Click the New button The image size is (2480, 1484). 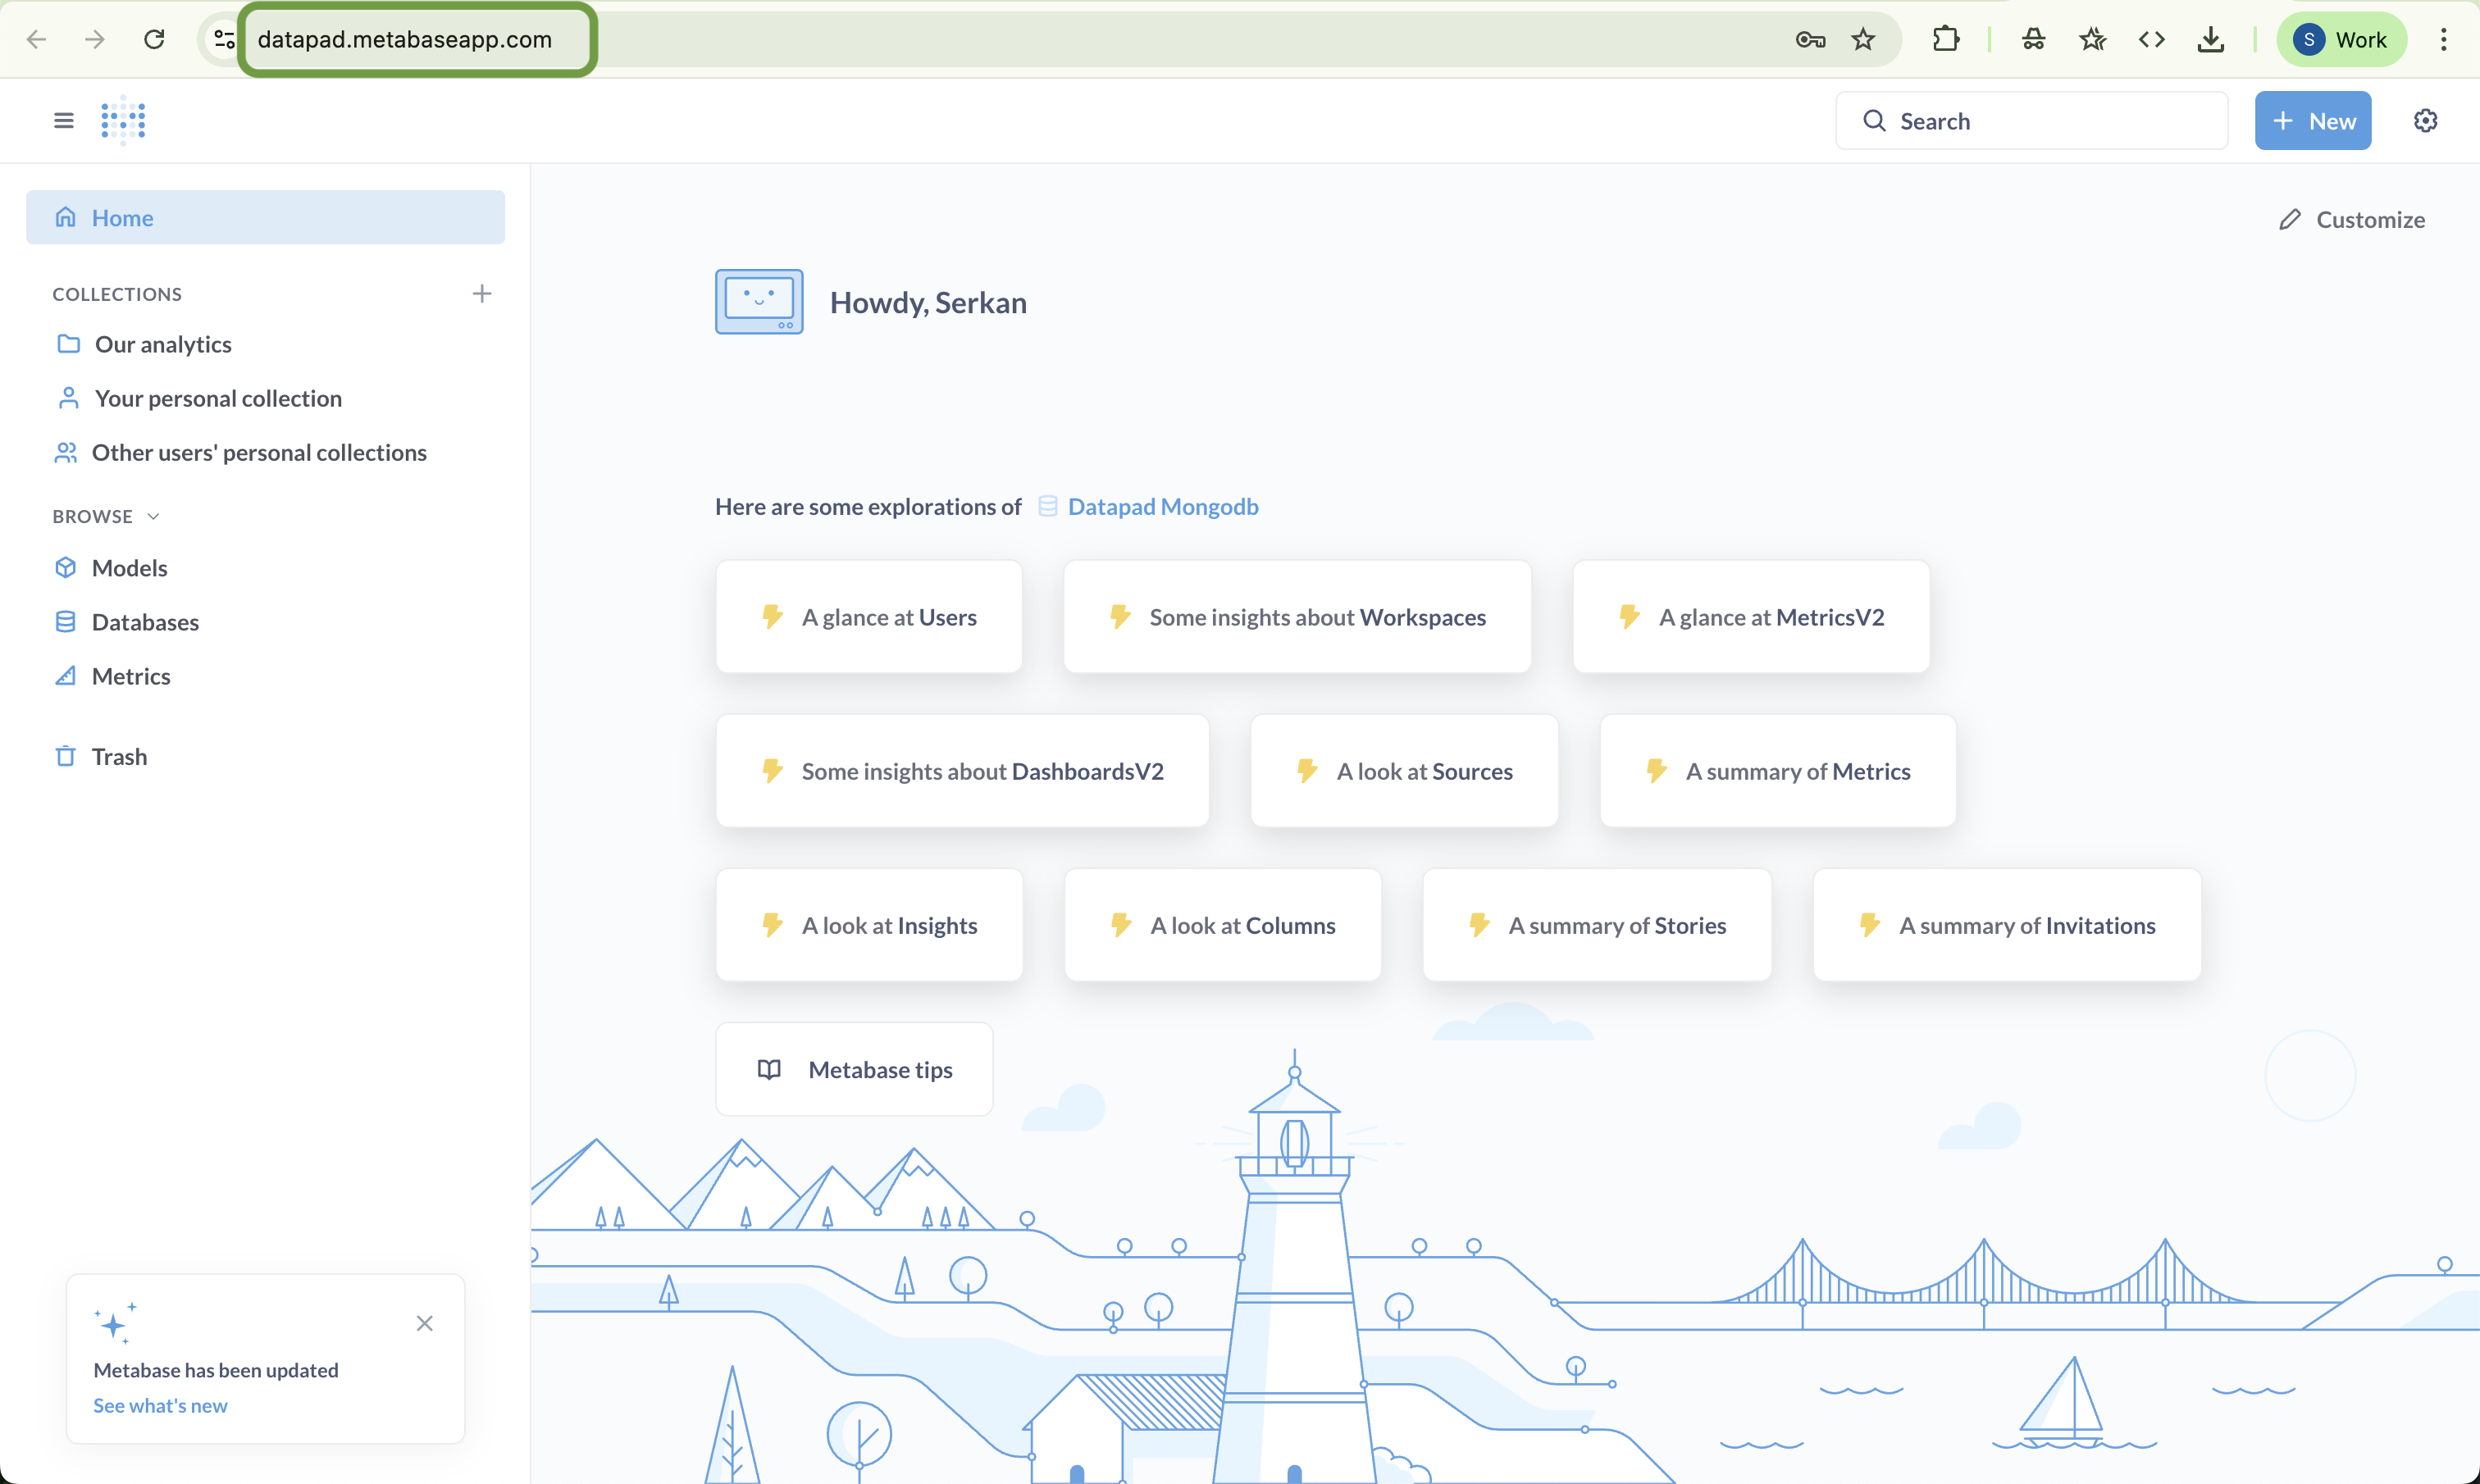coord(2312,121)
